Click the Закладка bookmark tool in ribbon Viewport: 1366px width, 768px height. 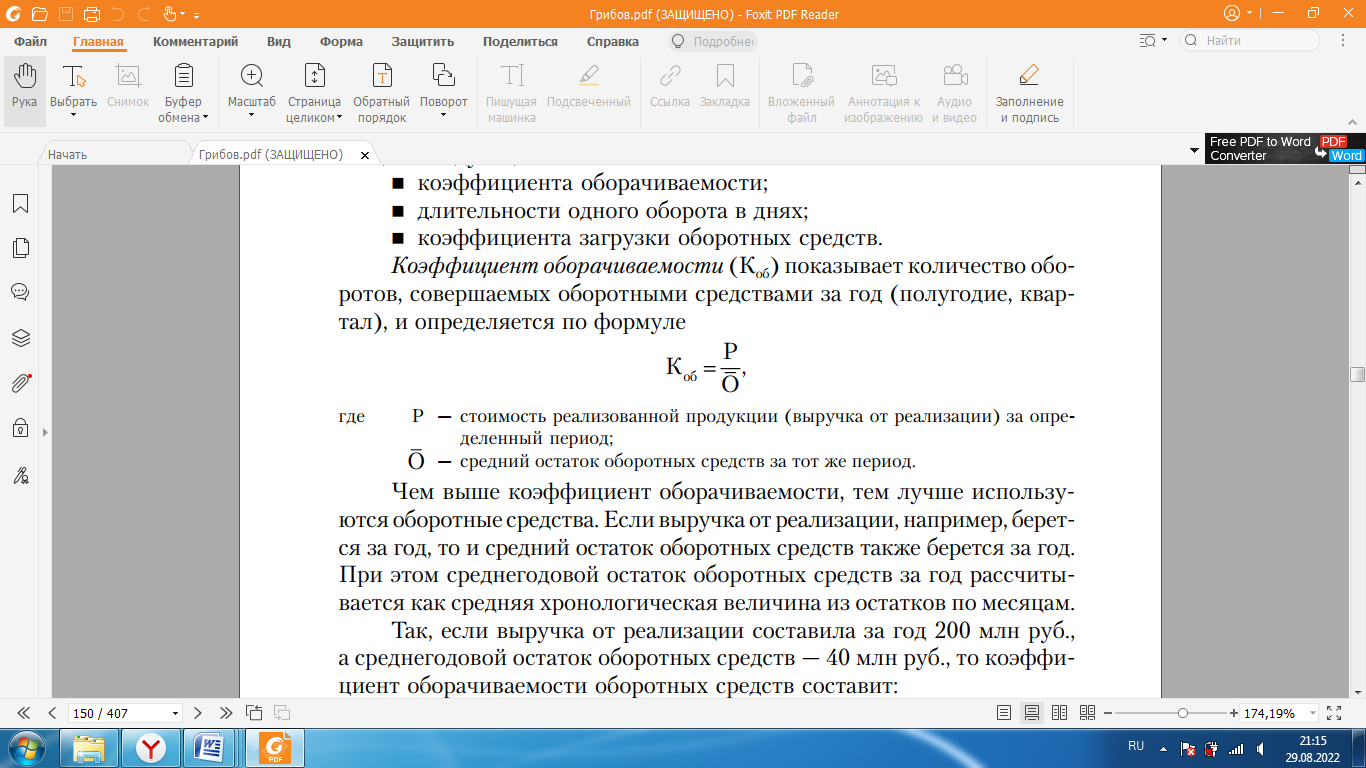[x=725, y=87]
